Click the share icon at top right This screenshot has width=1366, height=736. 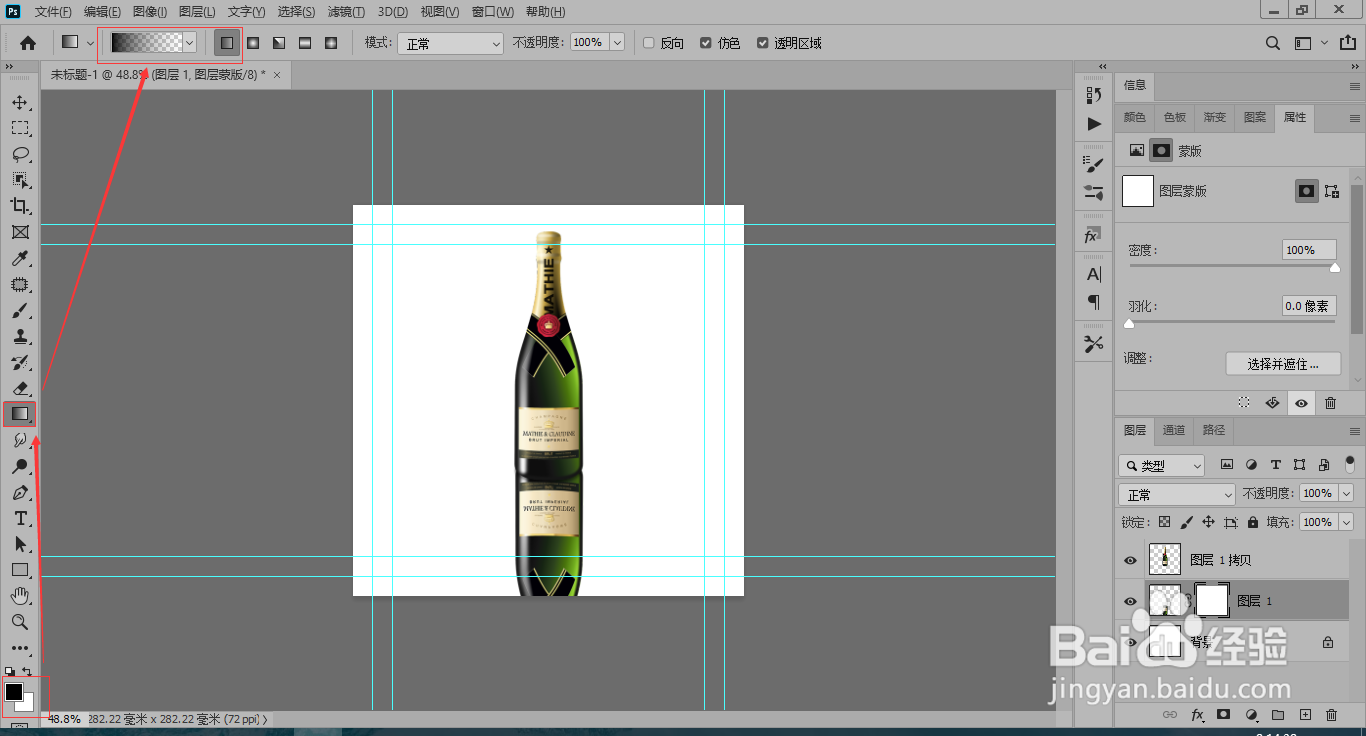click(x=1347, y=43)
